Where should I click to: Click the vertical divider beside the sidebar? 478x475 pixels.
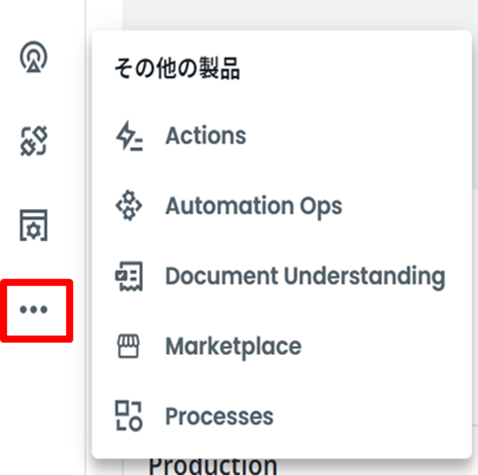[86, 237]
